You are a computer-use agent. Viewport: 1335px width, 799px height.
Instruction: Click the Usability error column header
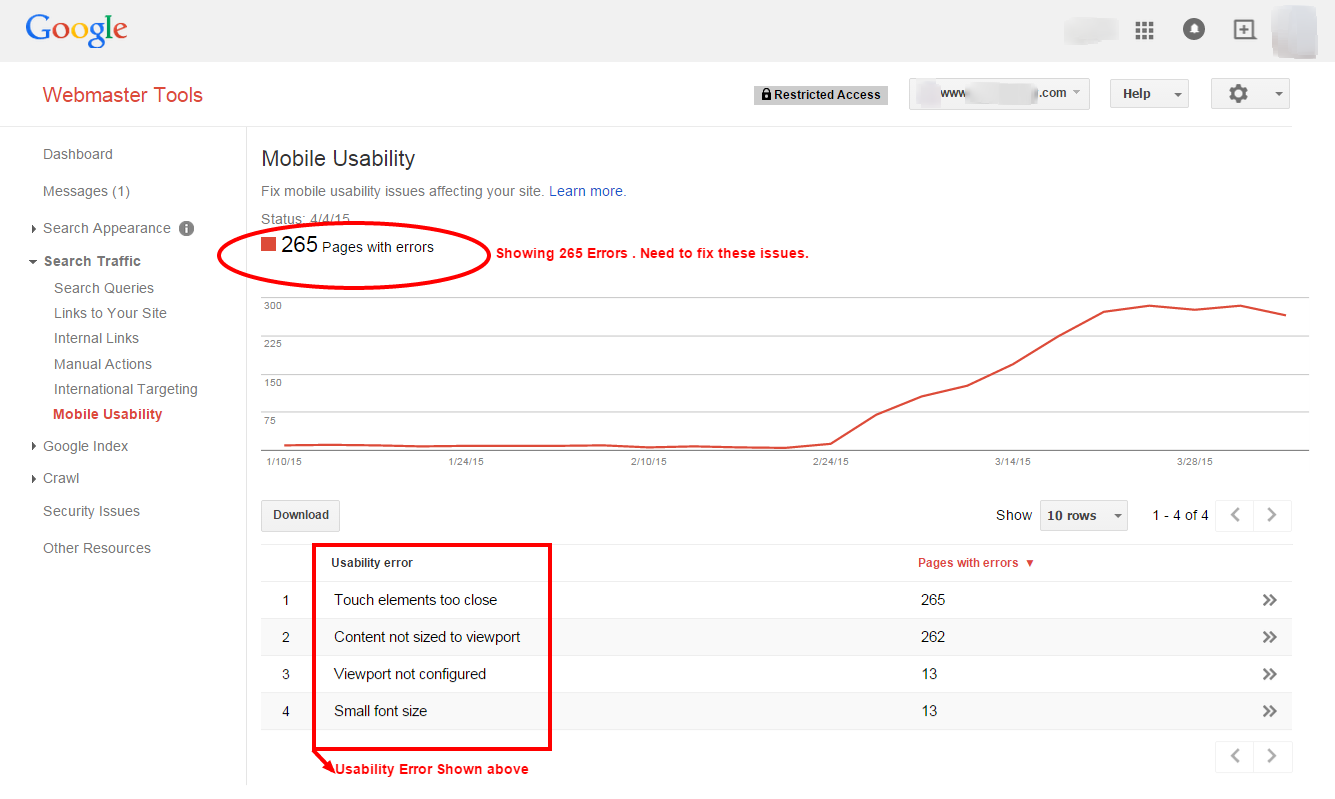tap(372, 563)
